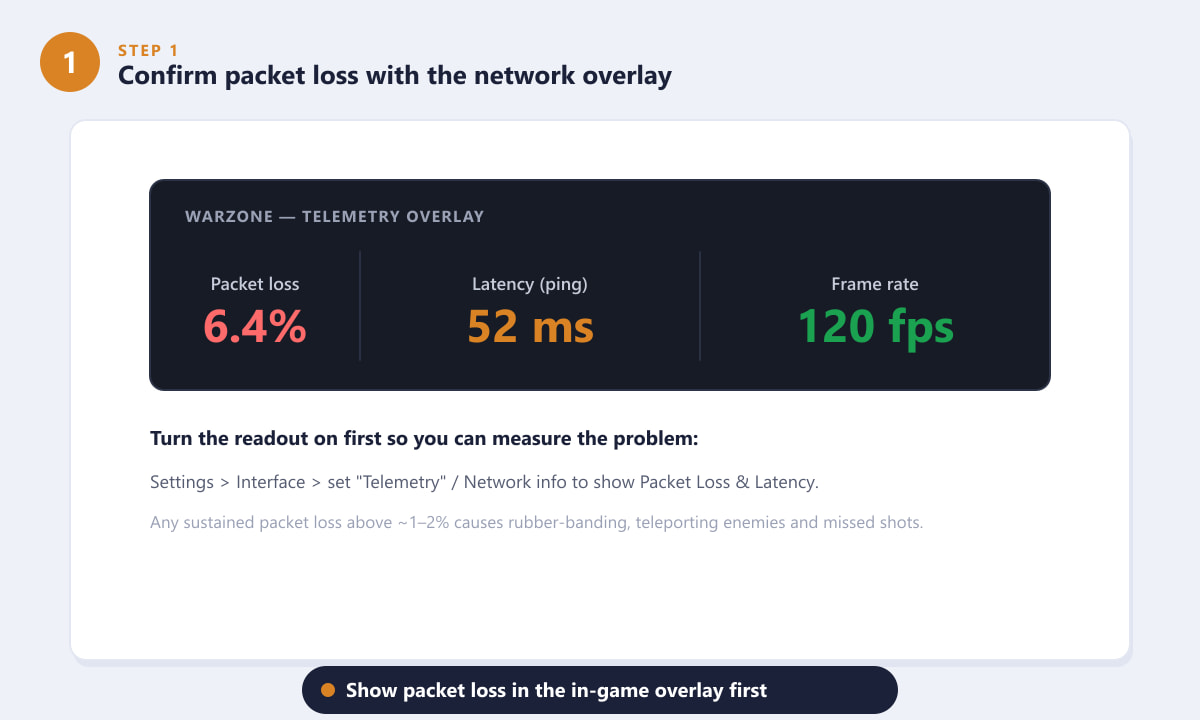The width and height of the screenshot is (1200, 720).
Task: Click the Latency (ping) label
Action: [530, 284]
